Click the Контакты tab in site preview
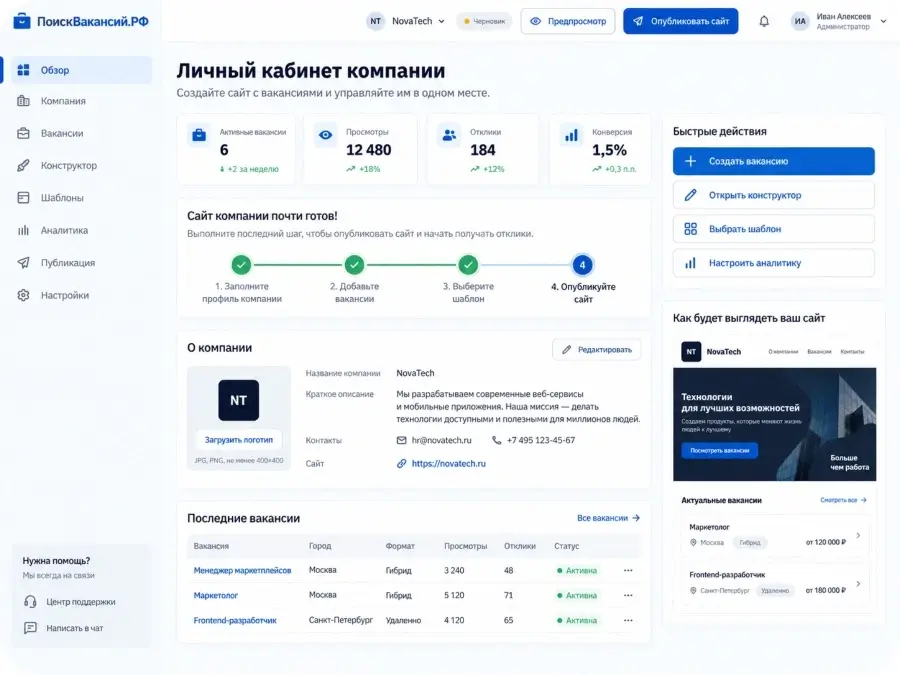The width and height of the screenshot is (900, 675). click(x=852, y=351)
